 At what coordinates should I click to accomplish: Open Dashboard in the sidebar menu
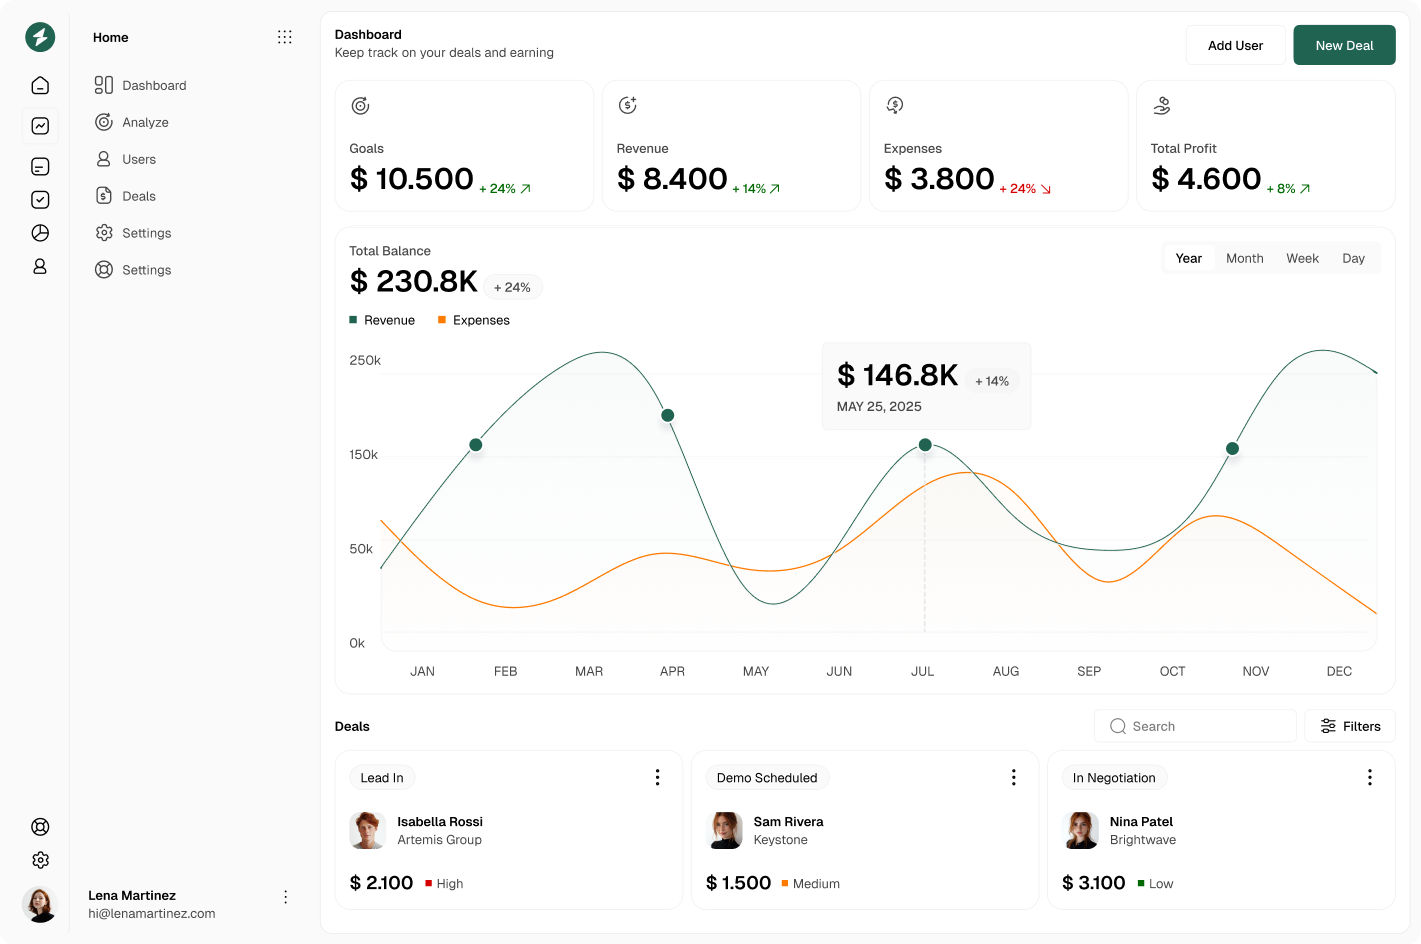(x=140, y=85)
